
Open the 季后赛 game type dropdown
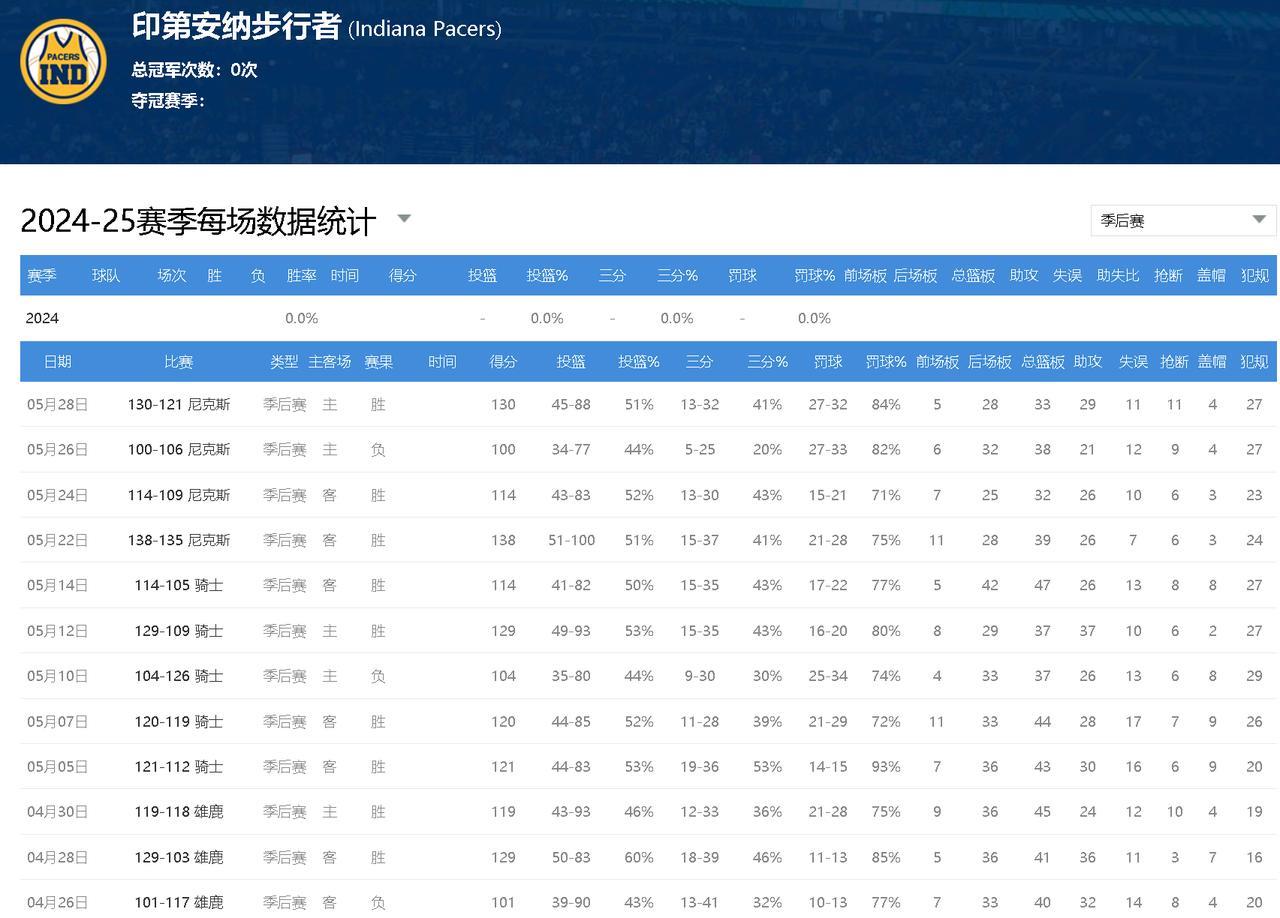click(1183, 220)
